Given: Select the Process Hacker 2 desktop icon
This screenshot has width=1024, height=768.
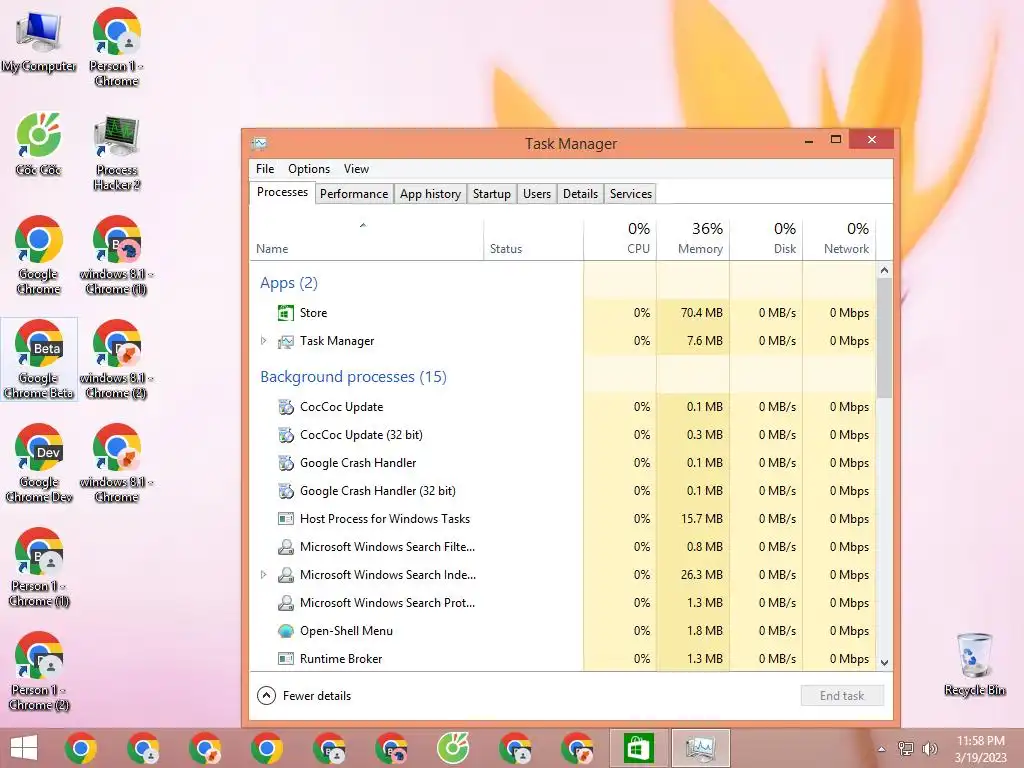Looking at the screenshot, I should tap(116, 153).
